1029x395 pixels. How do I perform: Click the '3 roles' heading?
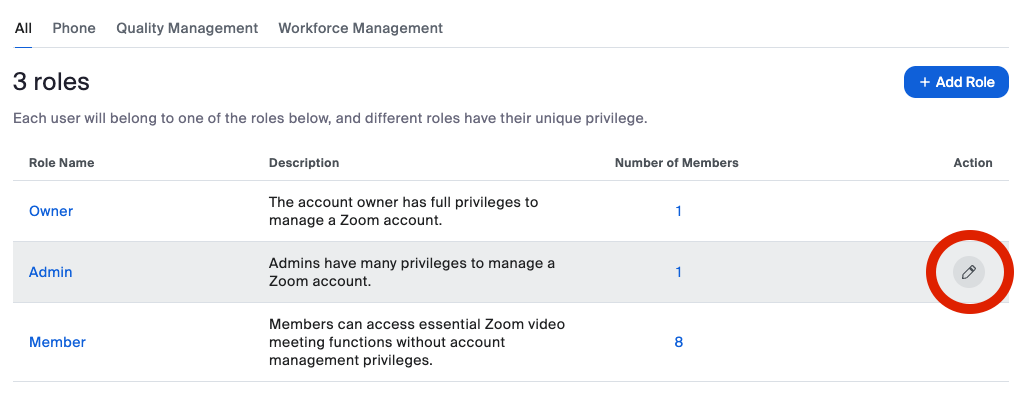pos(51,82)
